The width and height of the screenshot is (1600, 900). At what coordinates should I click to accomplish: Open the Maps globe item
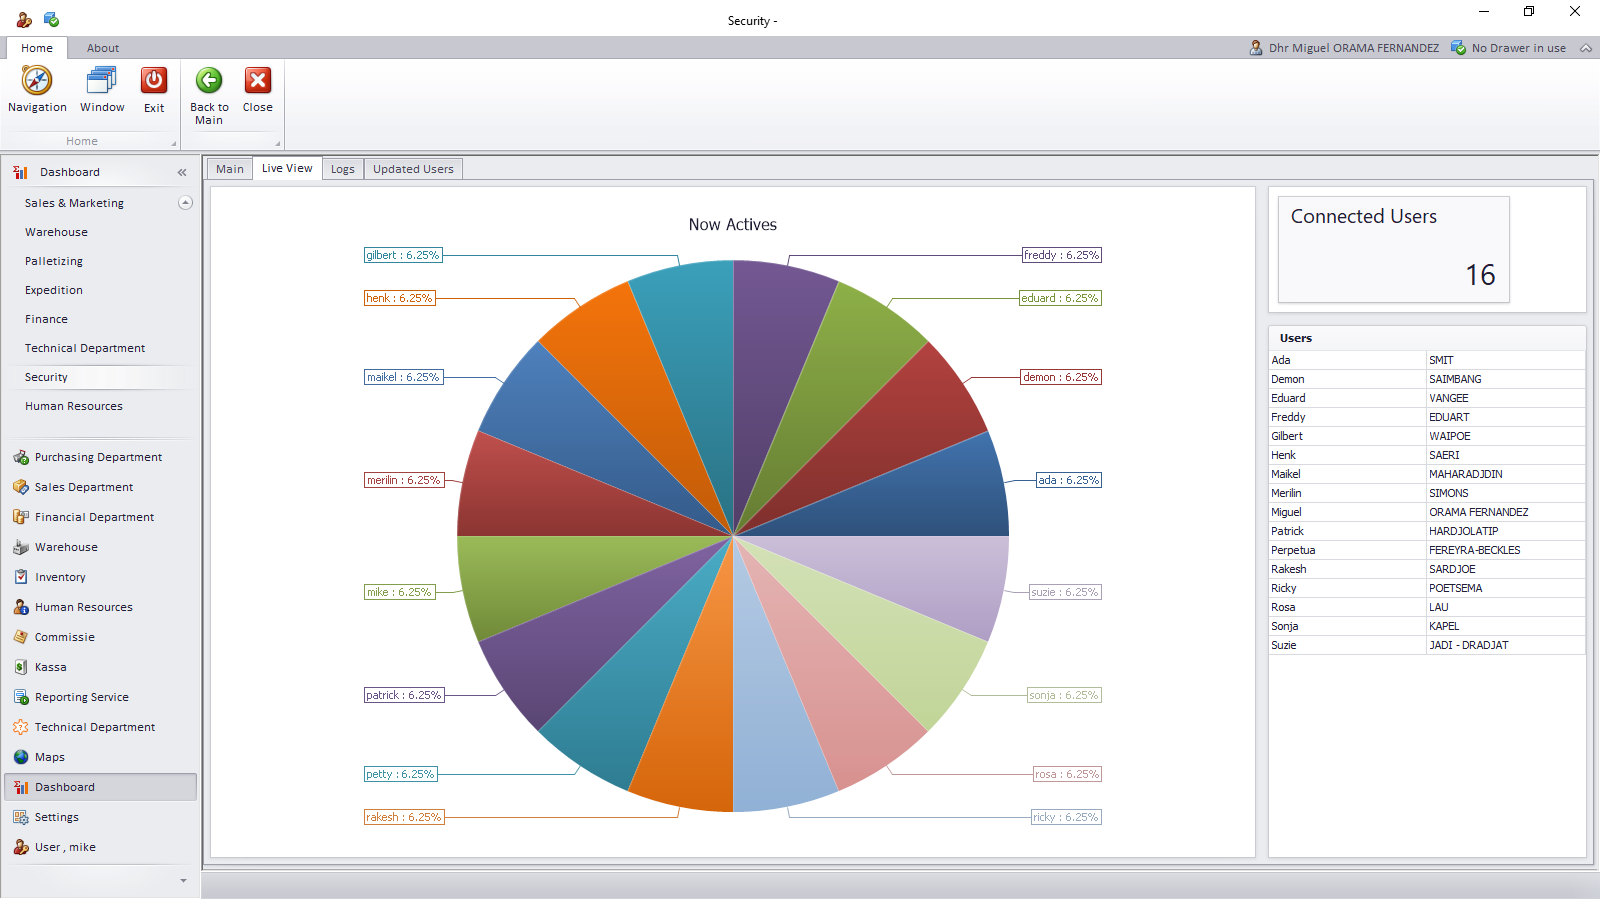[x=49, y=757]
